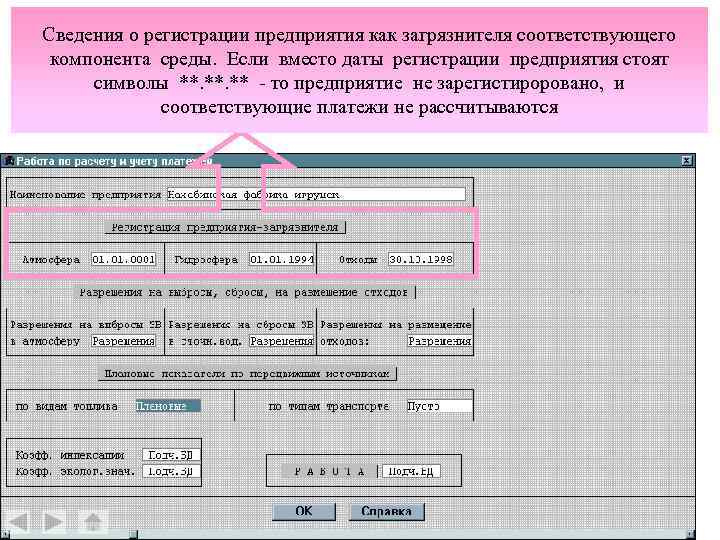Click Регистрация предприятия-загрязнителя heading
This screenshot has height=540, width=720.
pos(225,227)
